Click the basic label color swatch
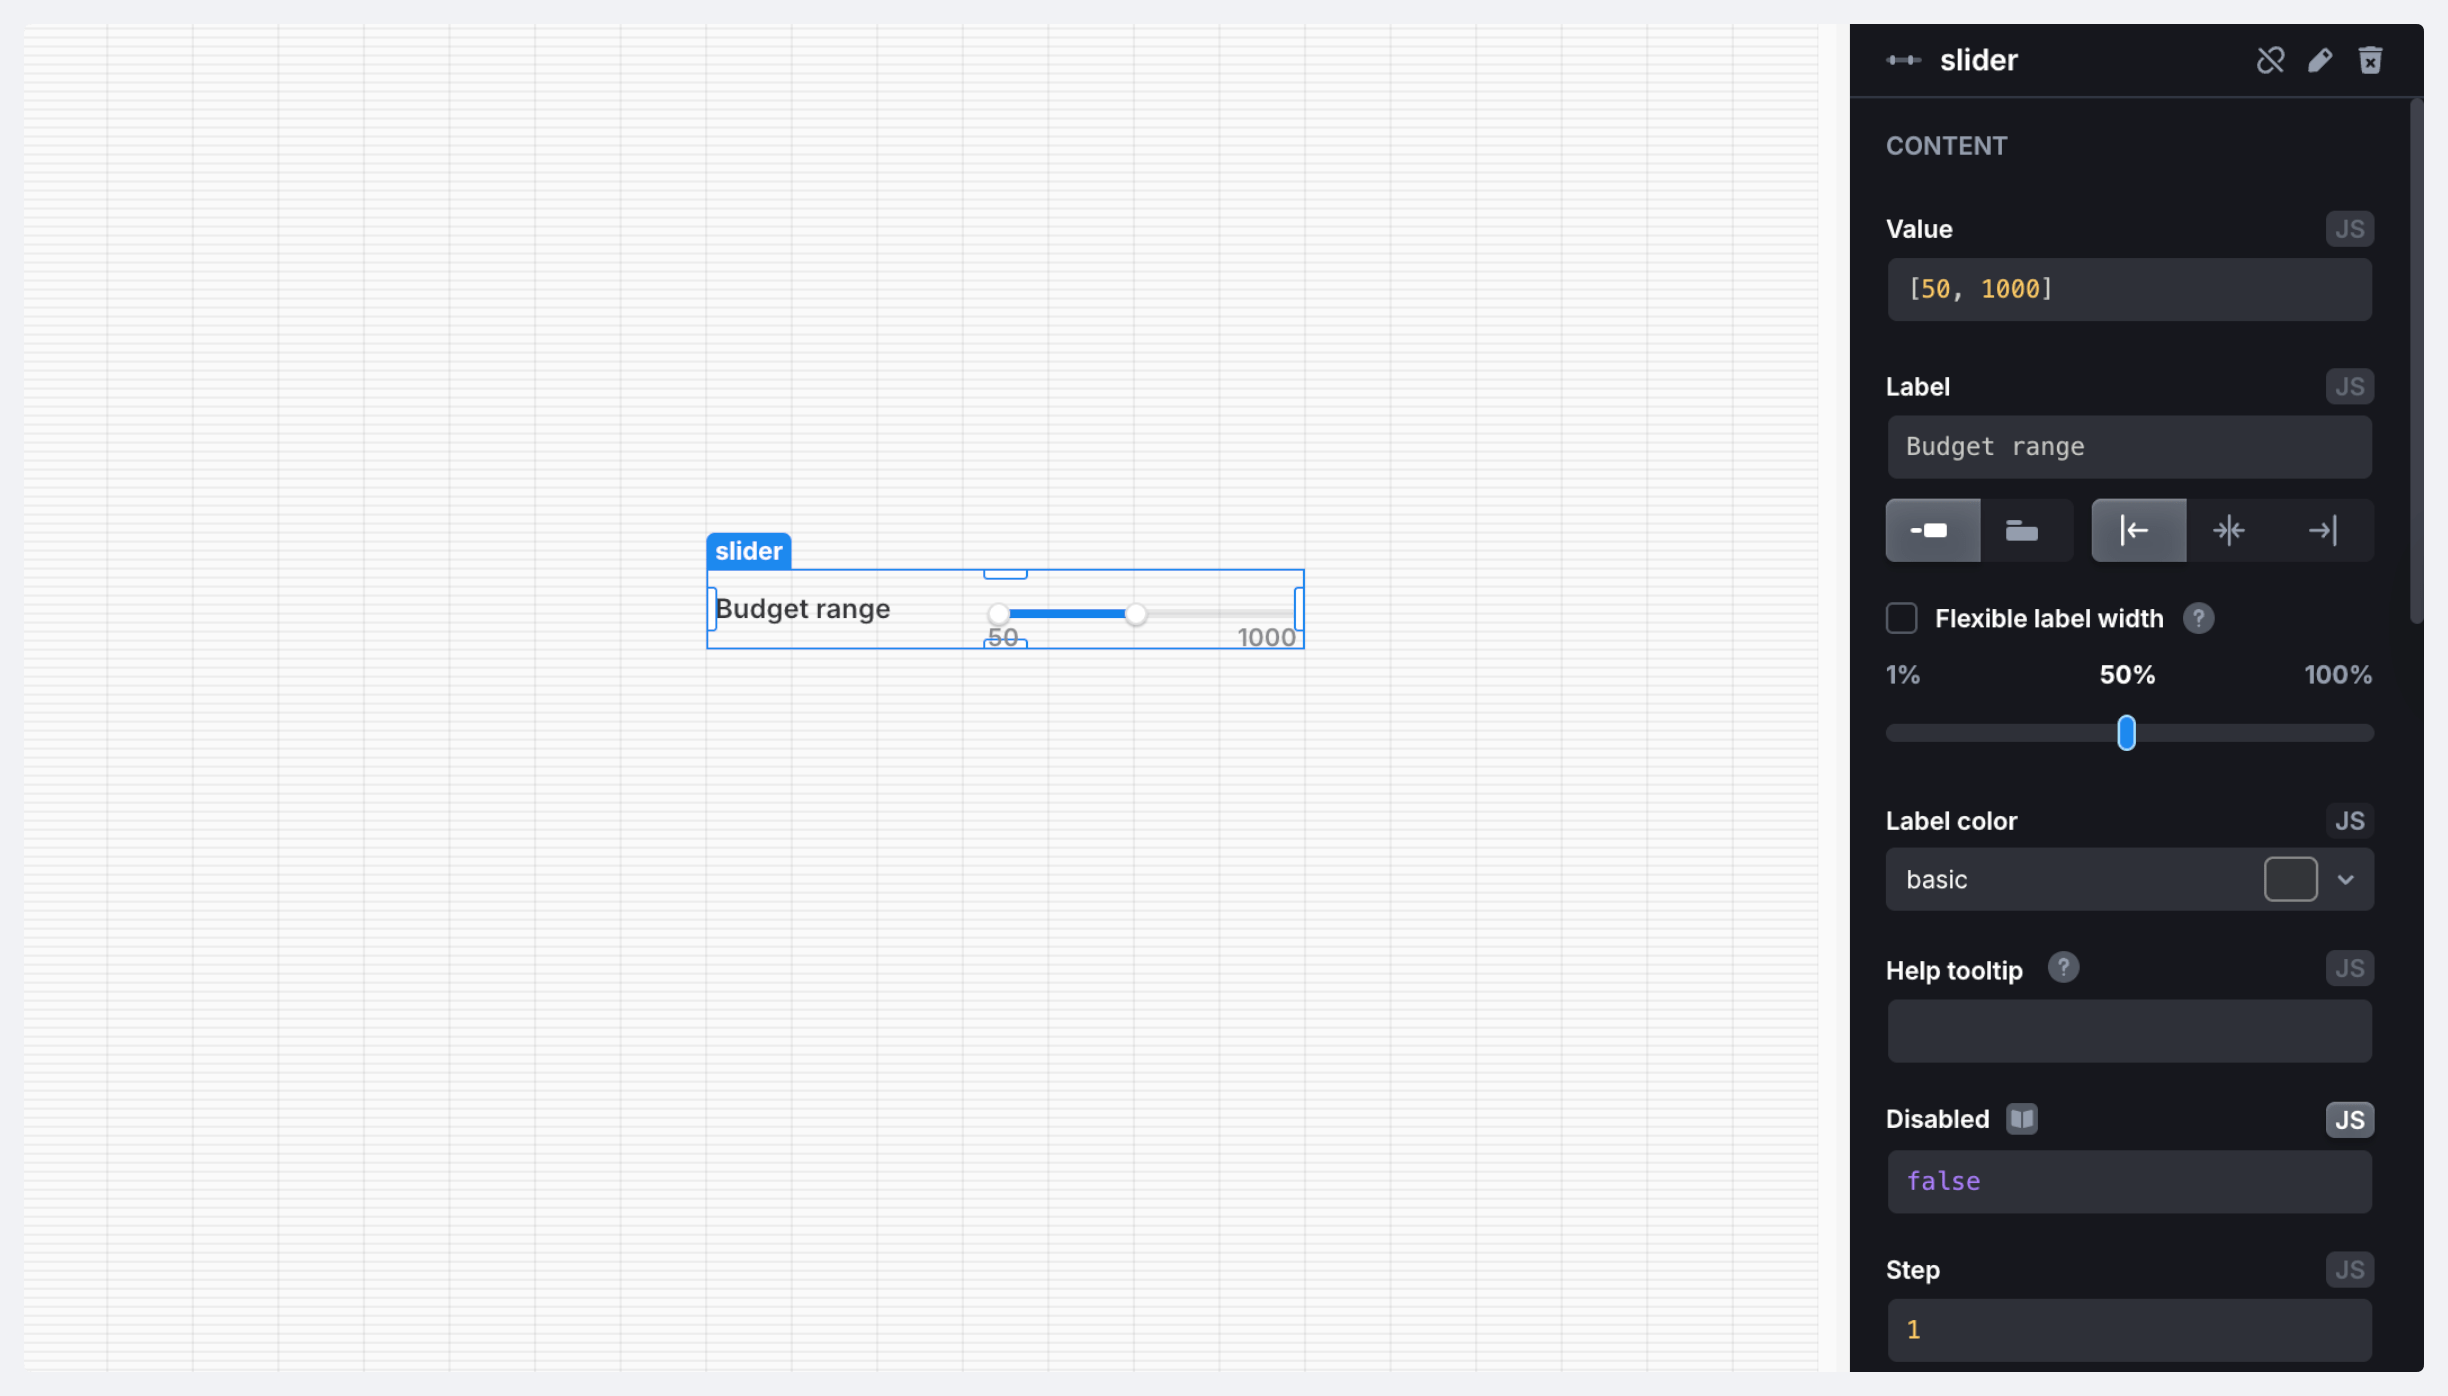The width and height of the screenshot is (2448, 1396). point(2290,880)
